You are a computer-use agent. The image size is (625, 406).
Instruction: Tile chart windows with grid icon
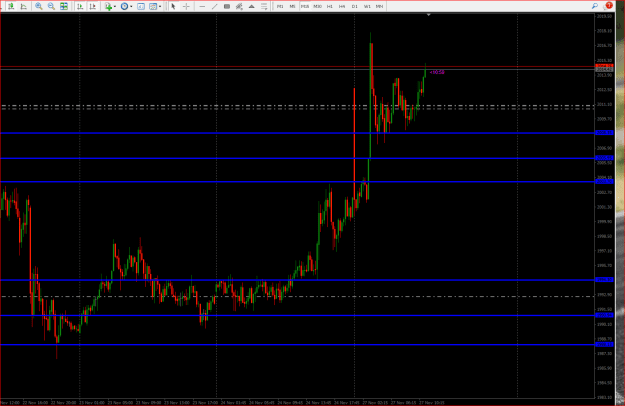[x=64, y=6]
